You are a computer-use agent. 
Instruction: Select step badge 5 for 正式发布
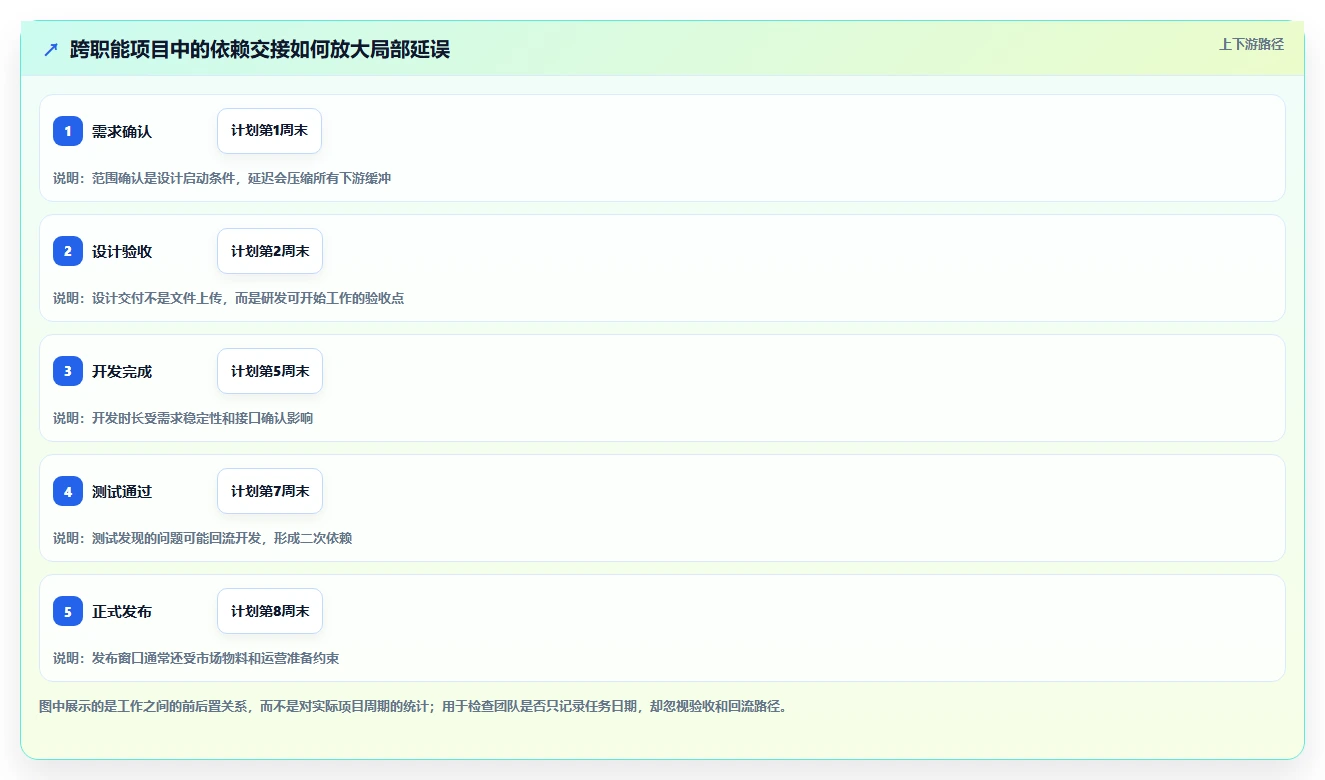(68, 611)
